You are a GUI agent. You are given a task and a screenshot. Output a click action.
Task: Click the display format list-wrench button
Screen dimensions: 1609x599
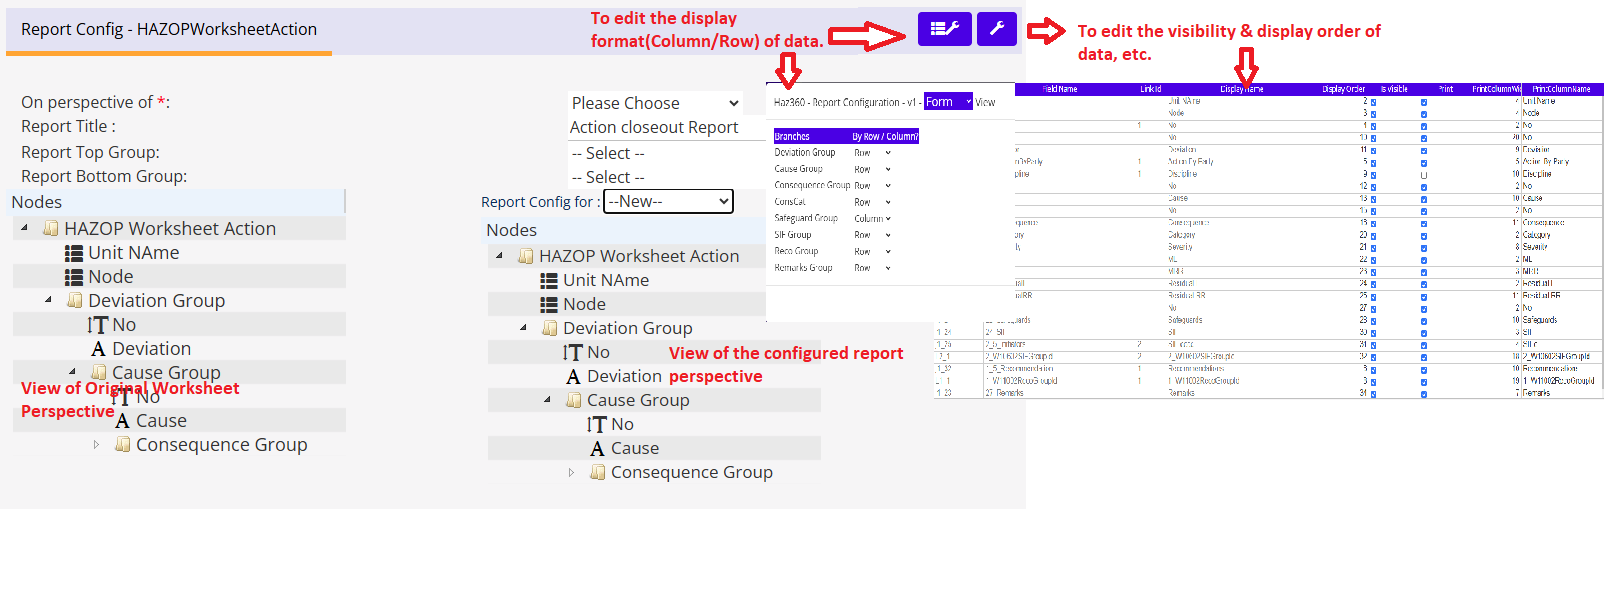click(944, 29)
